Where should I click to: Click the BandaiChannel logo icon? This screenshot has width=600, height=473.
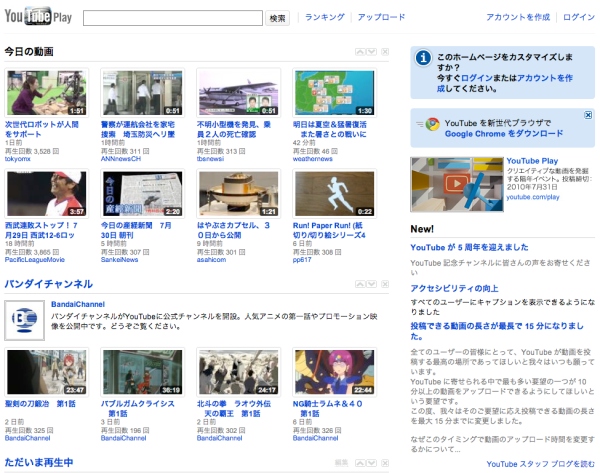[24, 320]
